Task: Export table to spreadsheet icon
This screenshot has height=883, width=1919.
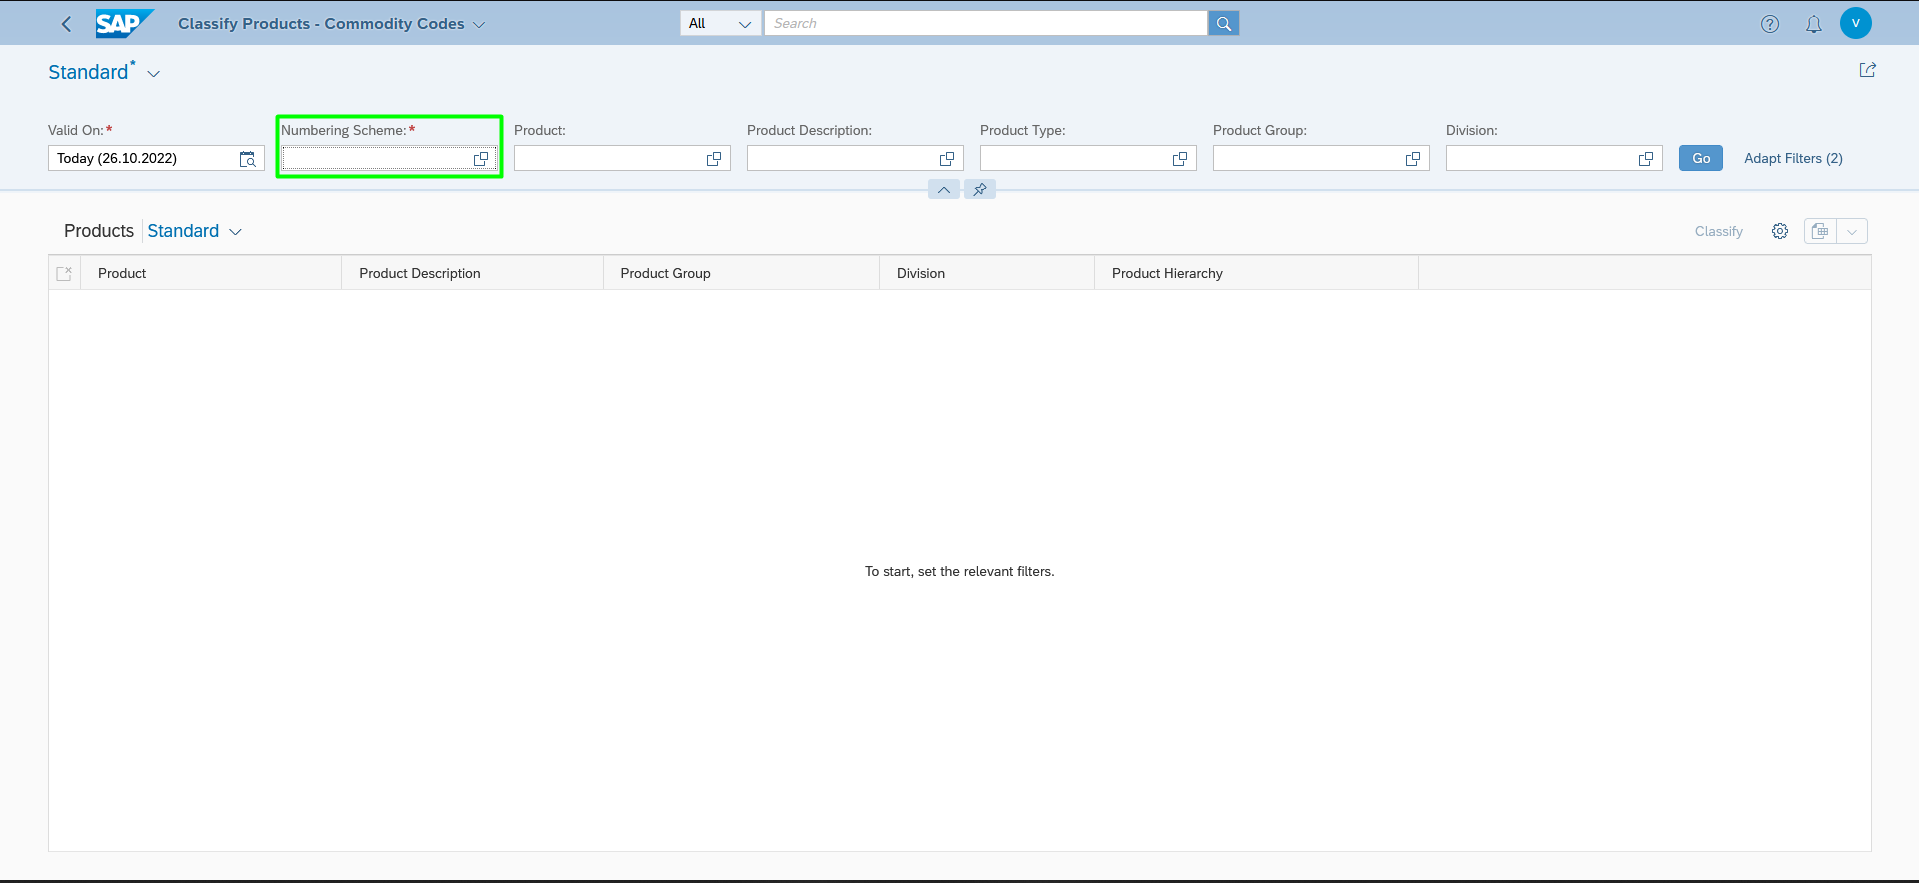Action: 1820,231
